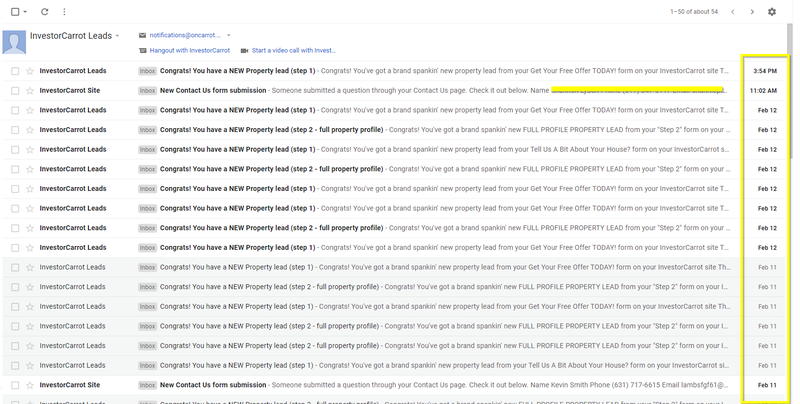Click the InvestorCarrot Site sender at 11:02 AM
Image resolution: width=800 pixels, height=404 pixels.
point(70,91)
